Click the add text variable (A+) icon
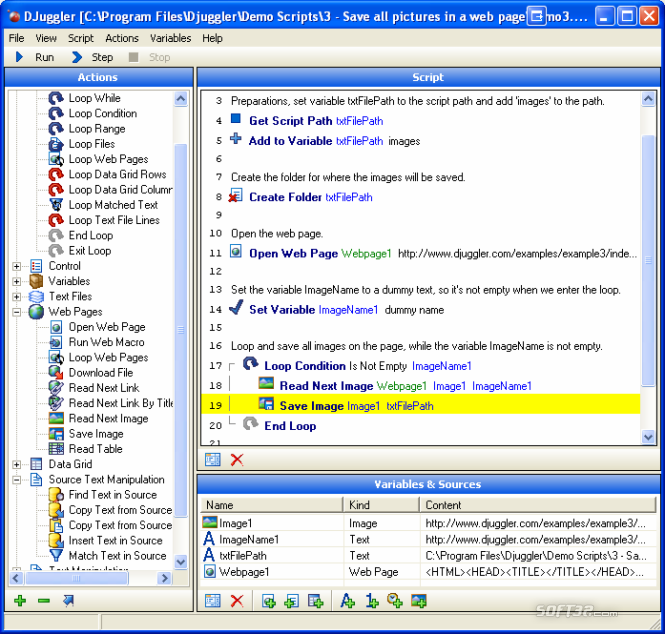The height and width of the screenshot is (634, 665). click(348, 600)
